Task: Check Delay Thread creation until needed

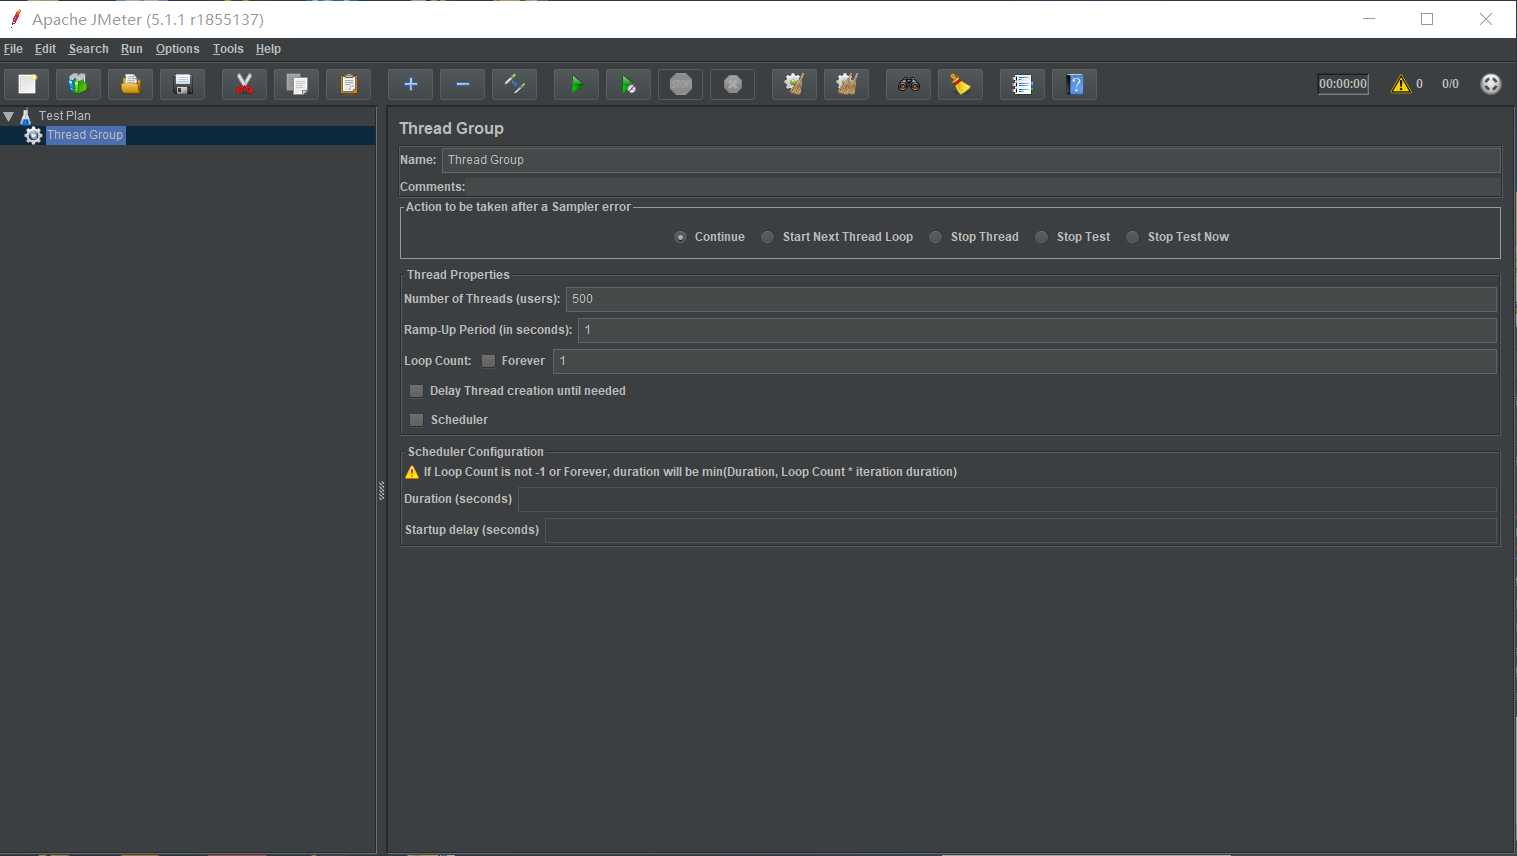Action: (417, 391)
